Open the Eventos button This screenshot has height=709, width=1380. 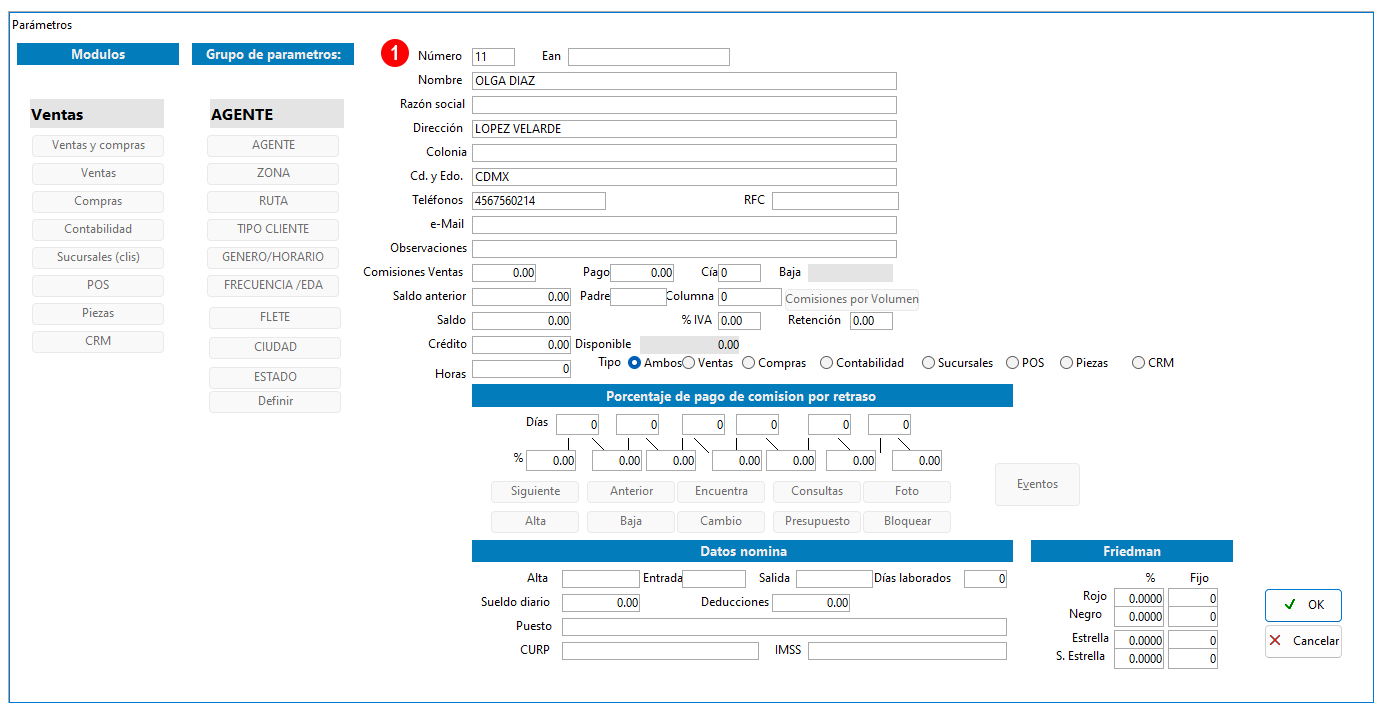click(x=1037, y=484)
